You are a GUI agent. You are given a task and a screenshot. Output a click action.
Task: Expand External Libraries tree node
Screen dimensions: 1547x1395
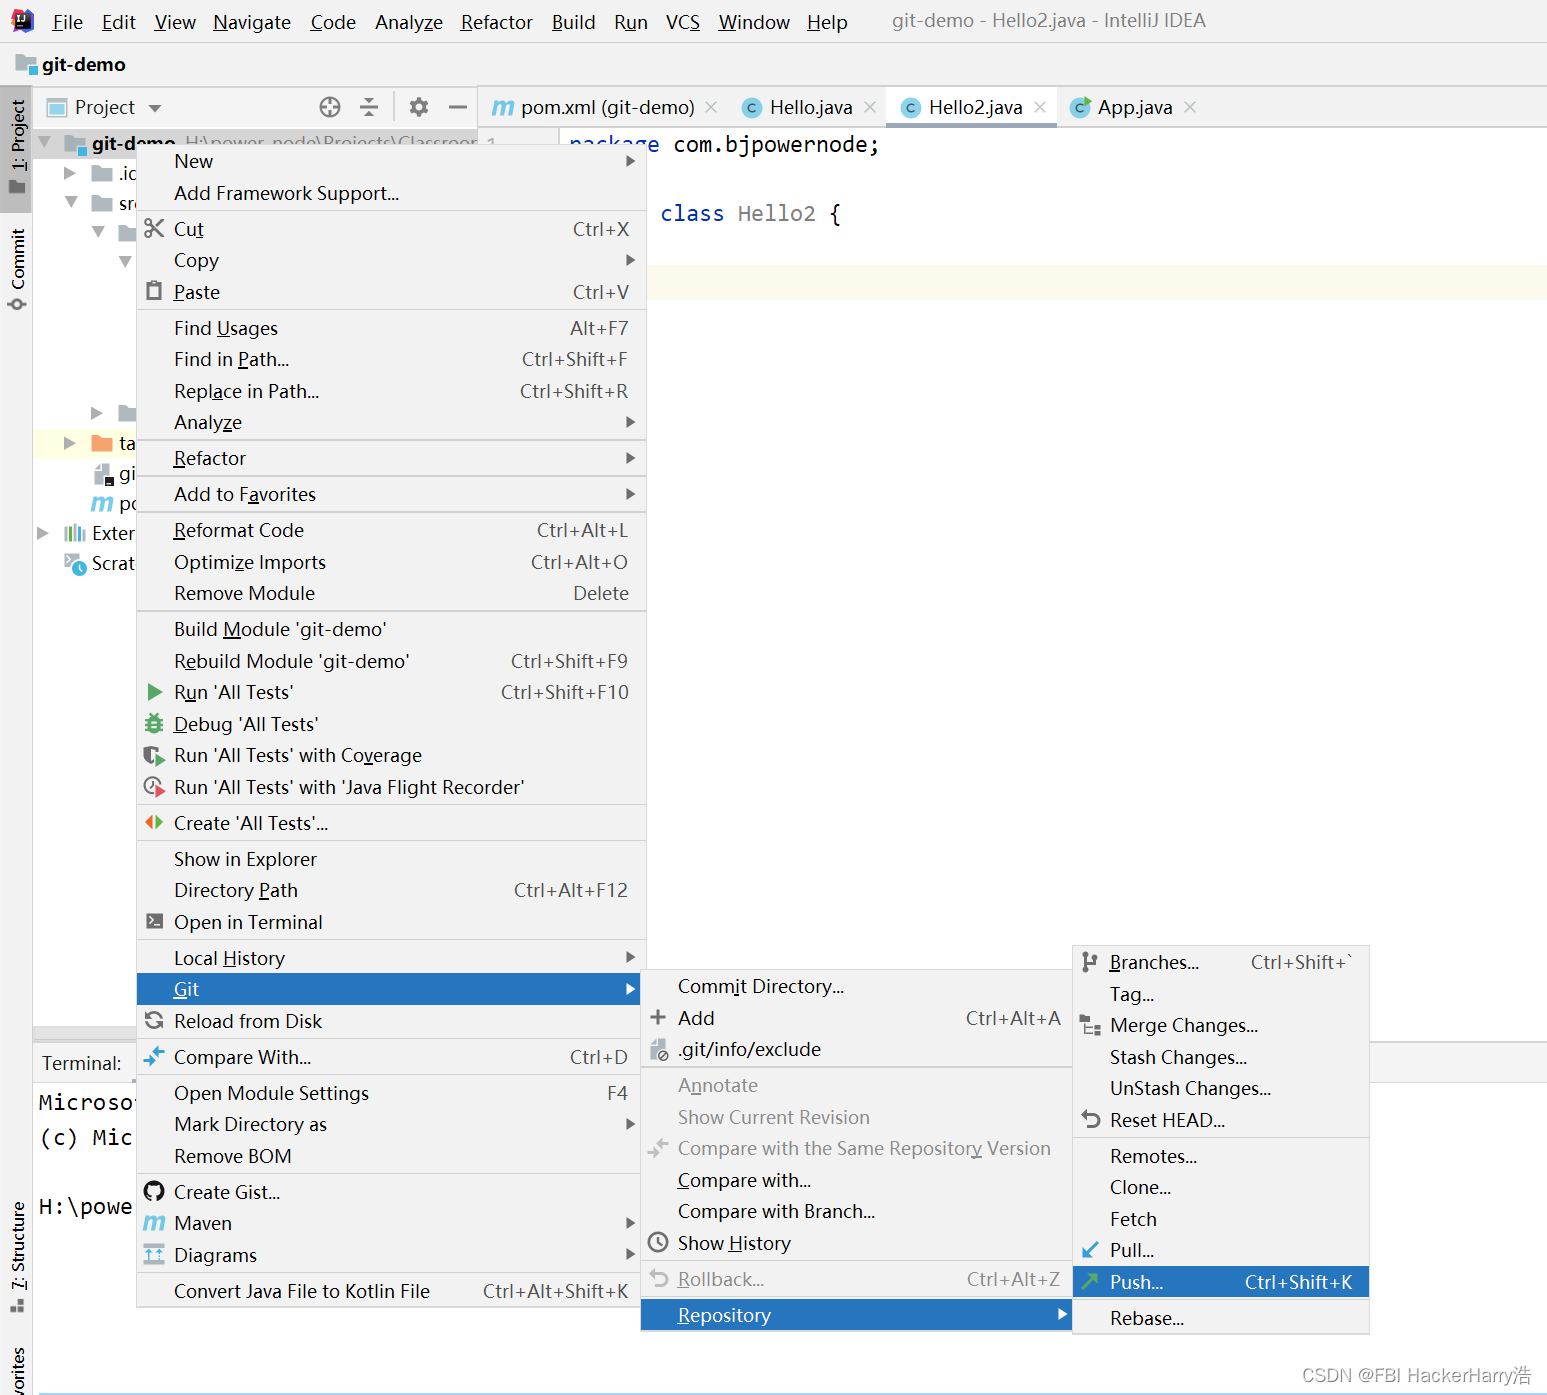click(43, 533)
